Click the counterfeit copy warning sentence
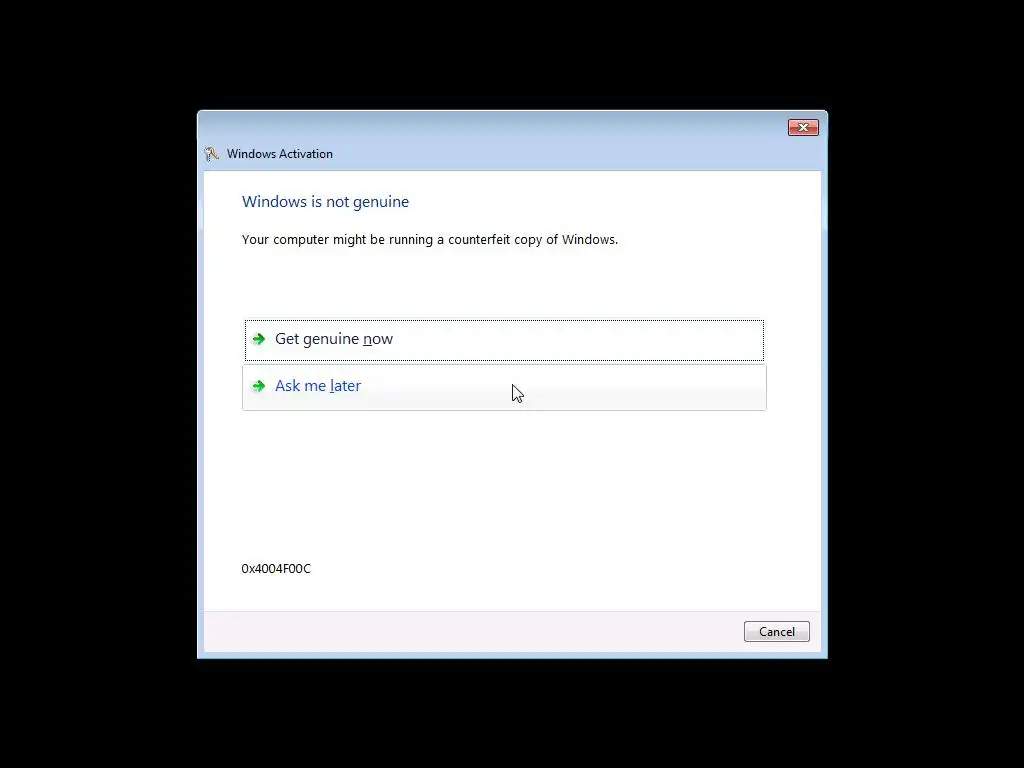 click(430, 240)
